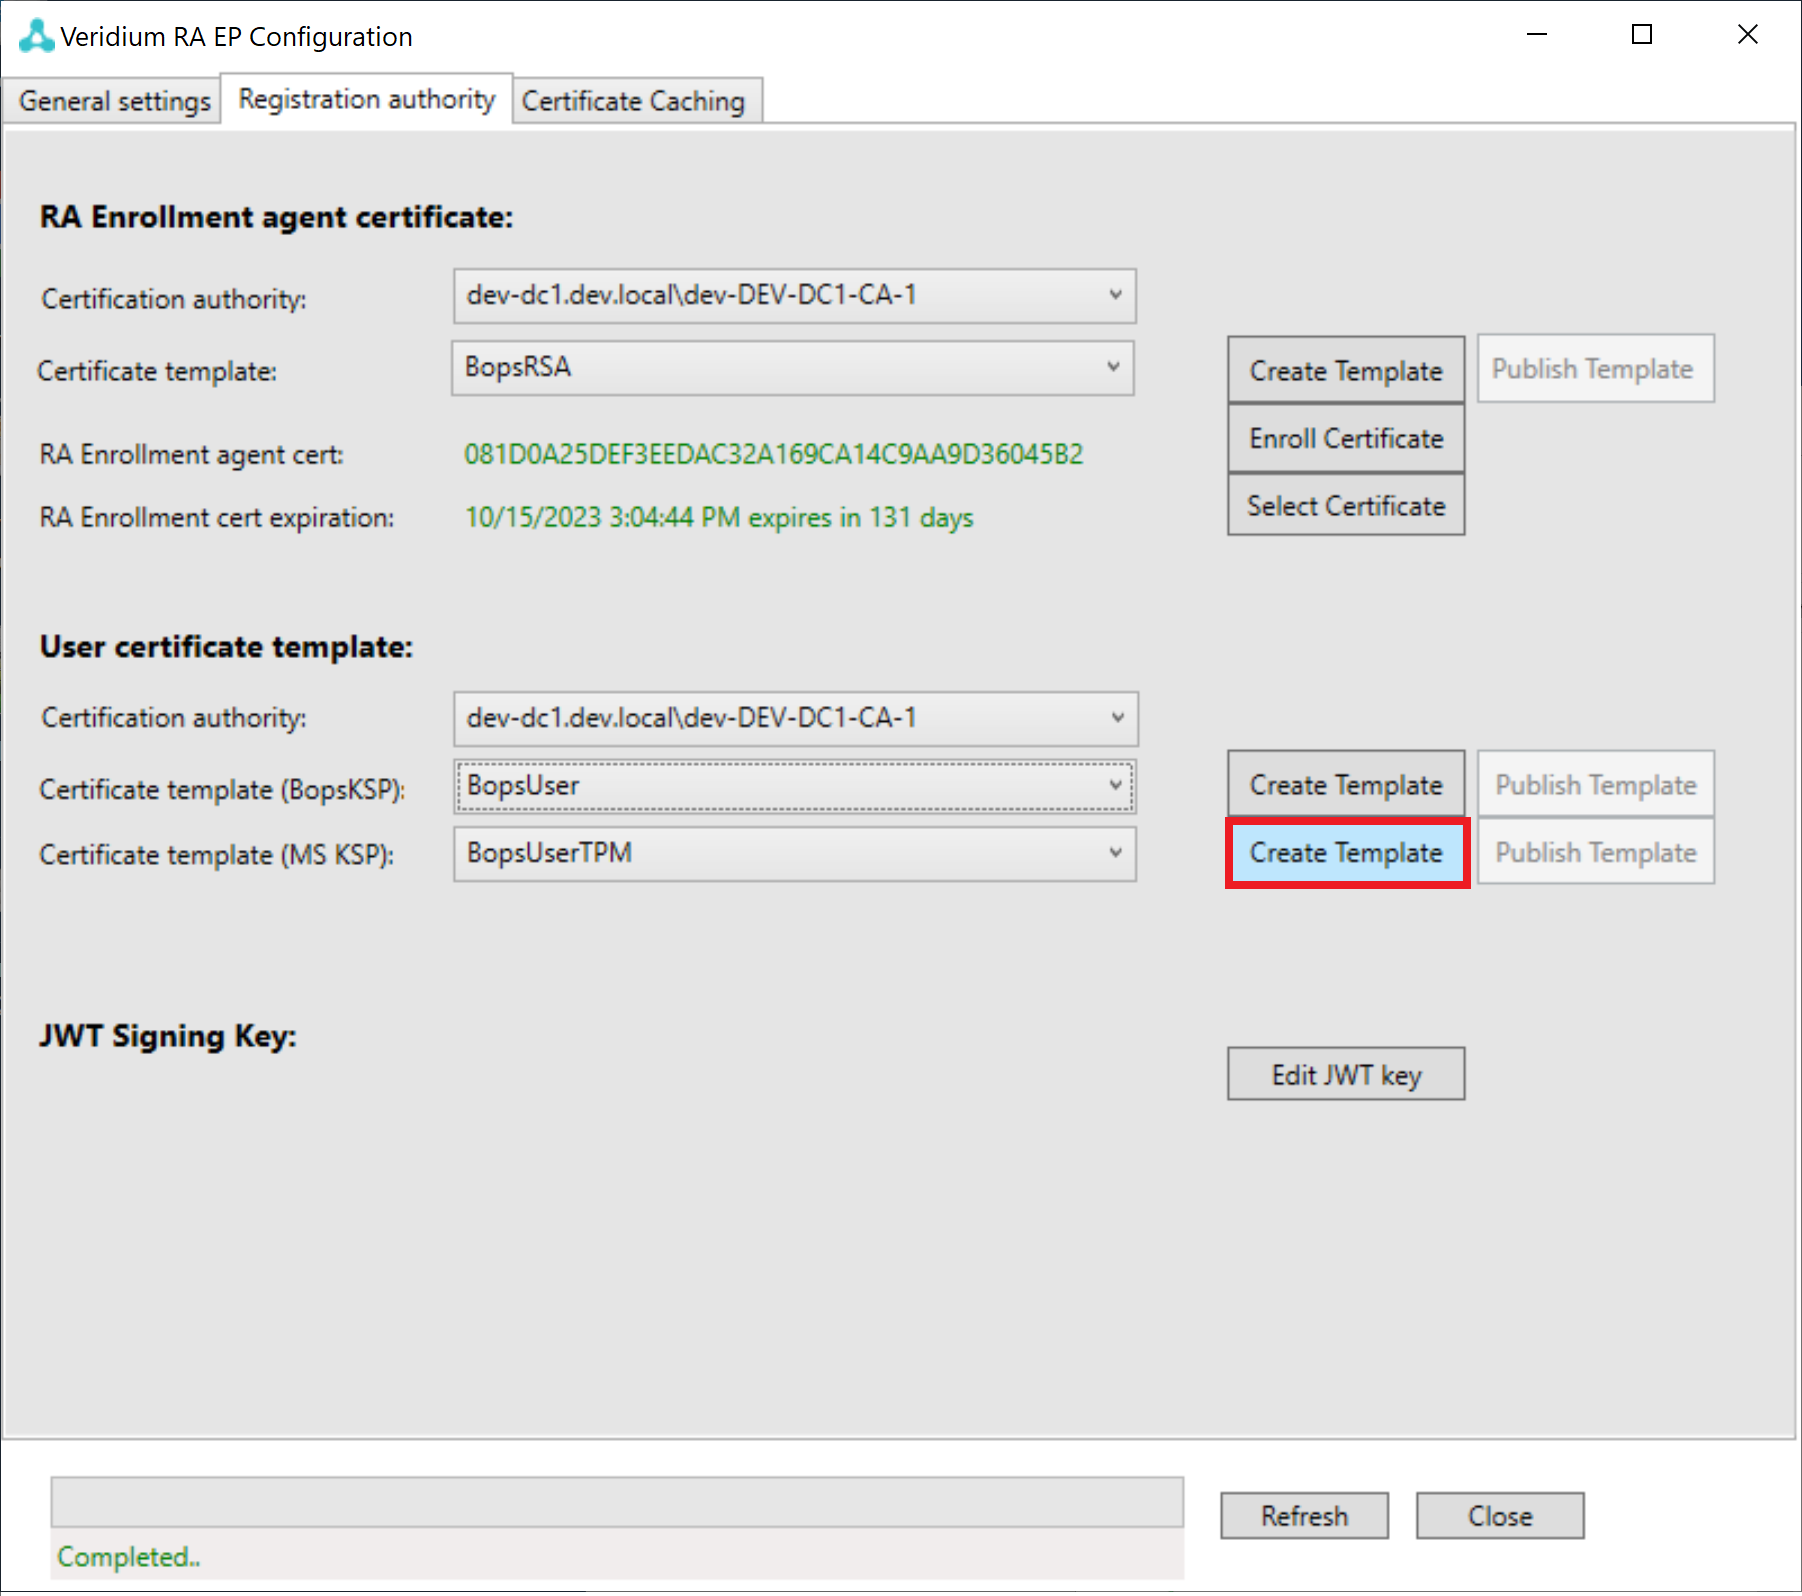This screenshot has height=1596, width=1802.
Task: Click the Veridium app logo icon
Action: click(36, 36)
